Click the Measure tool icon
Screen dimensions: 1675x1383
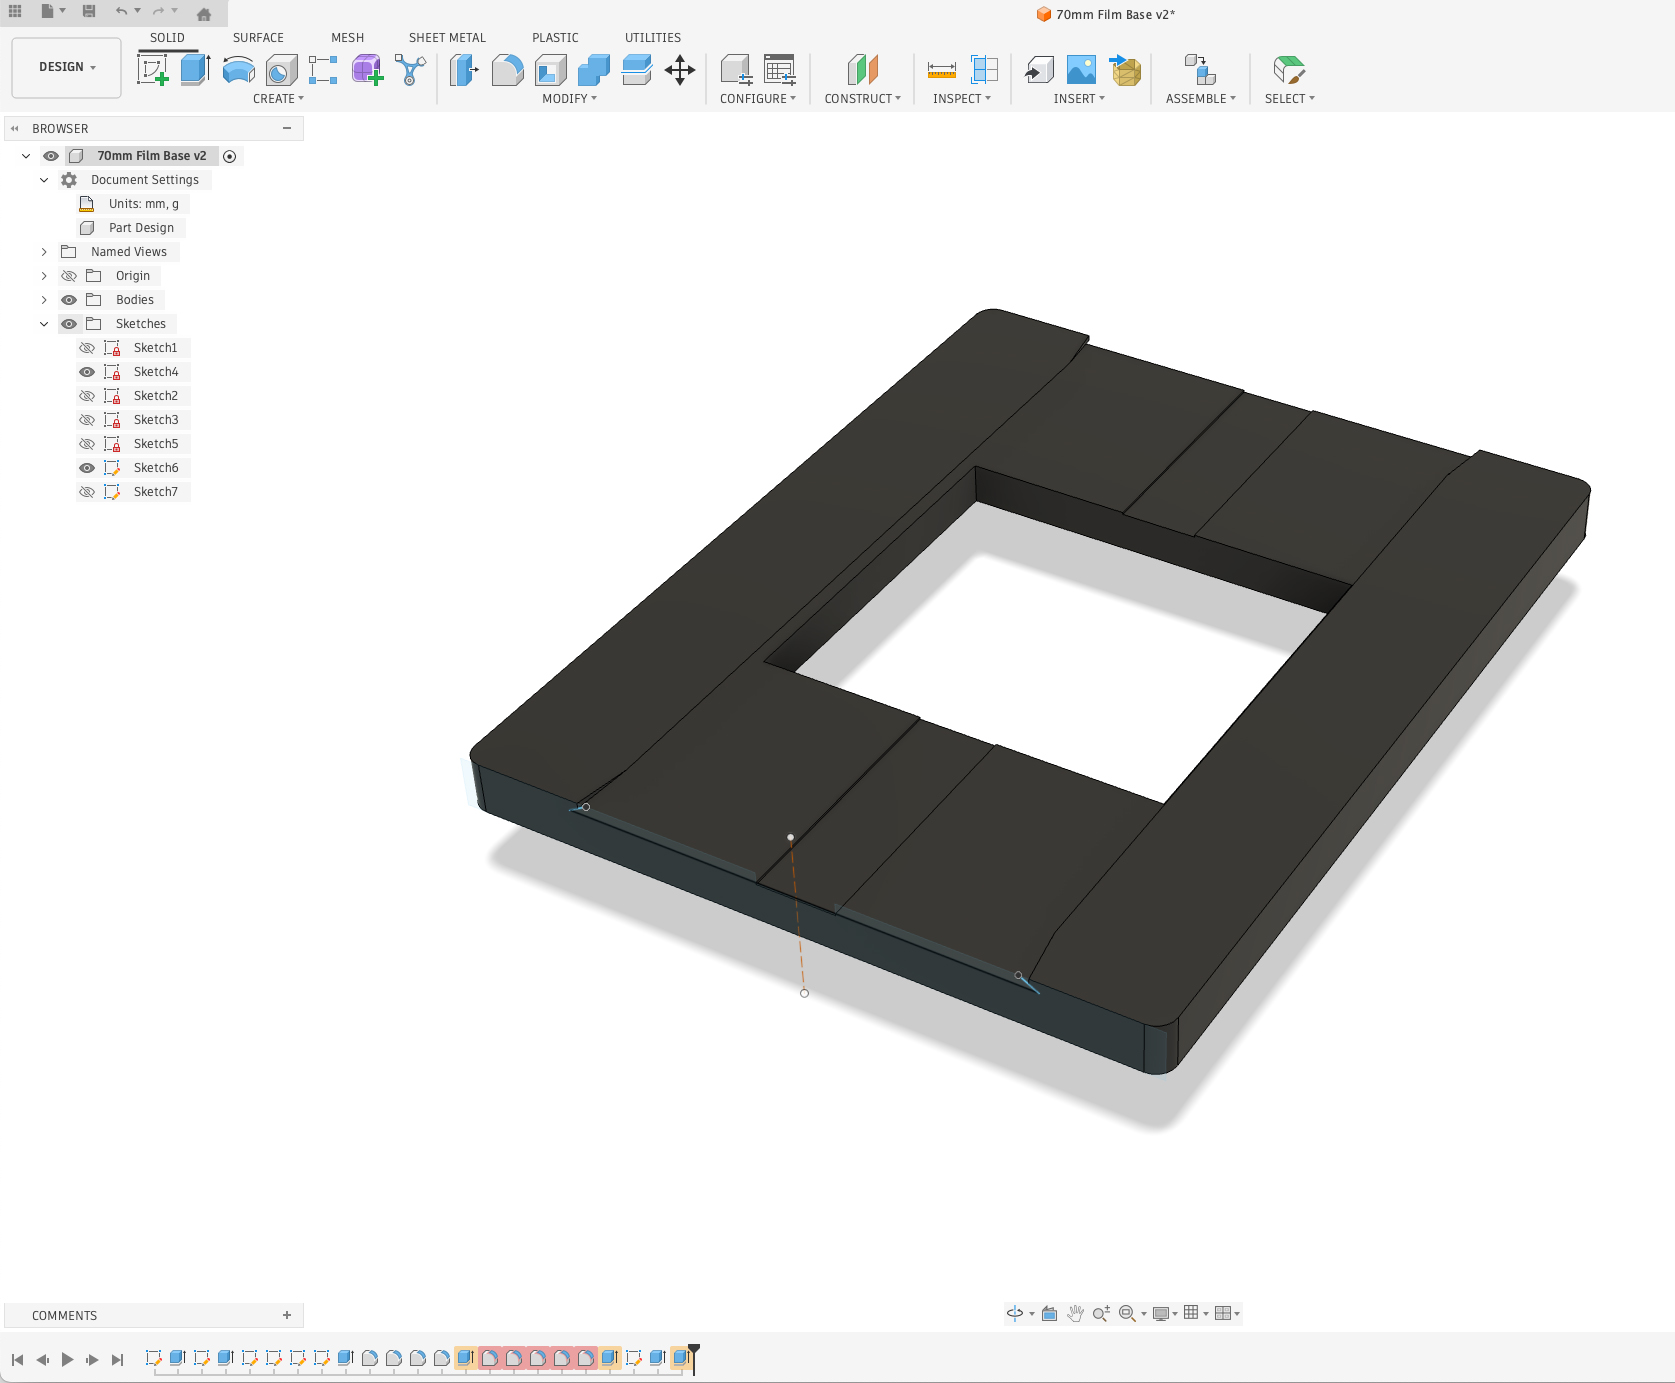(941, 70)
